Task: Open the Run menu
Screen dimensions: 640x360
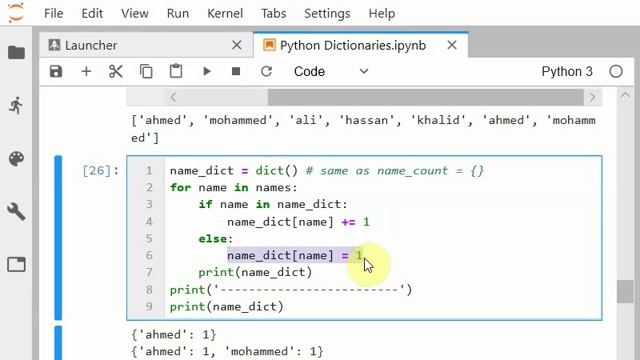Action: (178, 13)
